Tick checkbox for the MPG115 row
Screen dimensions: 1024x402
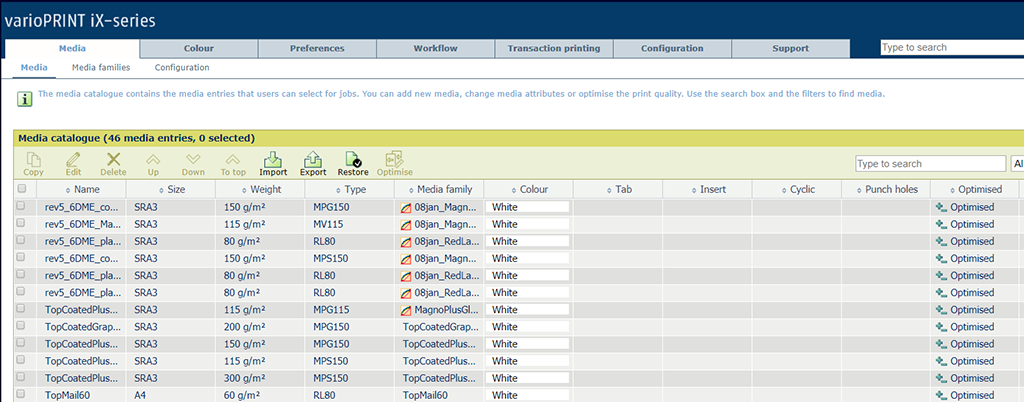click(21, 308)
